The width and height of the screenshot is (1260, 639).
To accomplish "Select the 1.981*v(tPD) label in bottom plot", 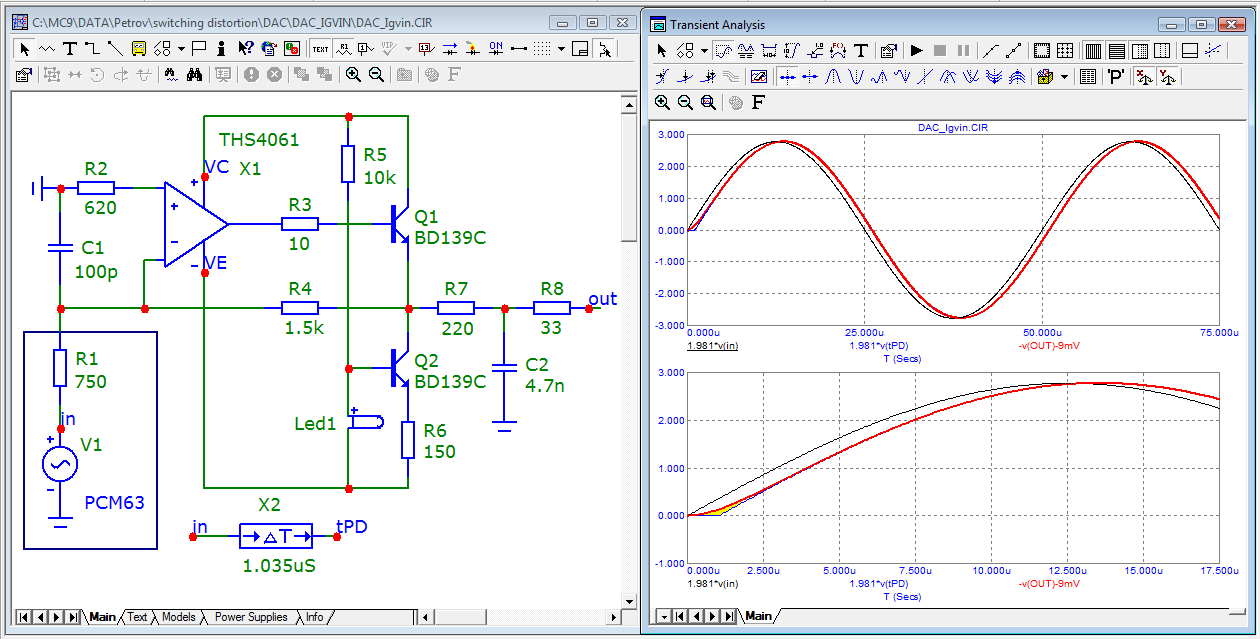I will pos(879,582).
